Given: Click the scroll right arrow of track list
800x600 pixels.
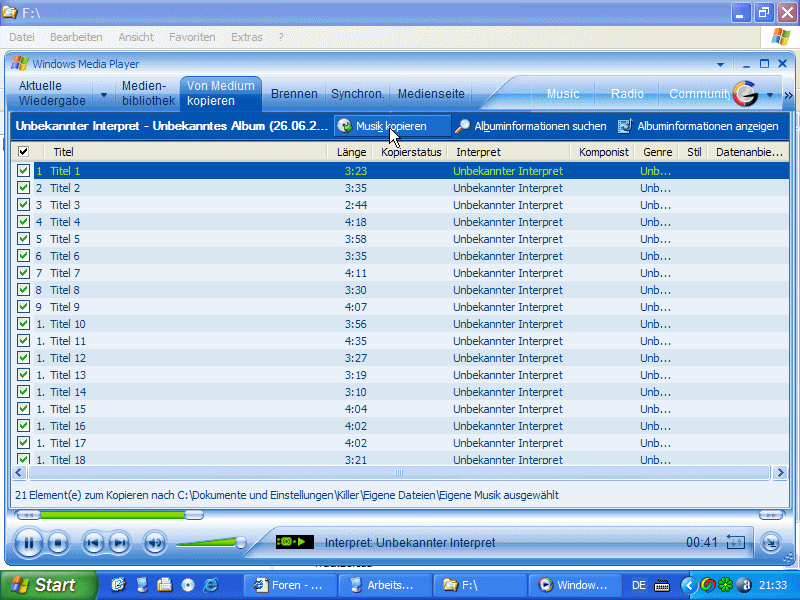Looking at the screenshot, I should point(780,473).
